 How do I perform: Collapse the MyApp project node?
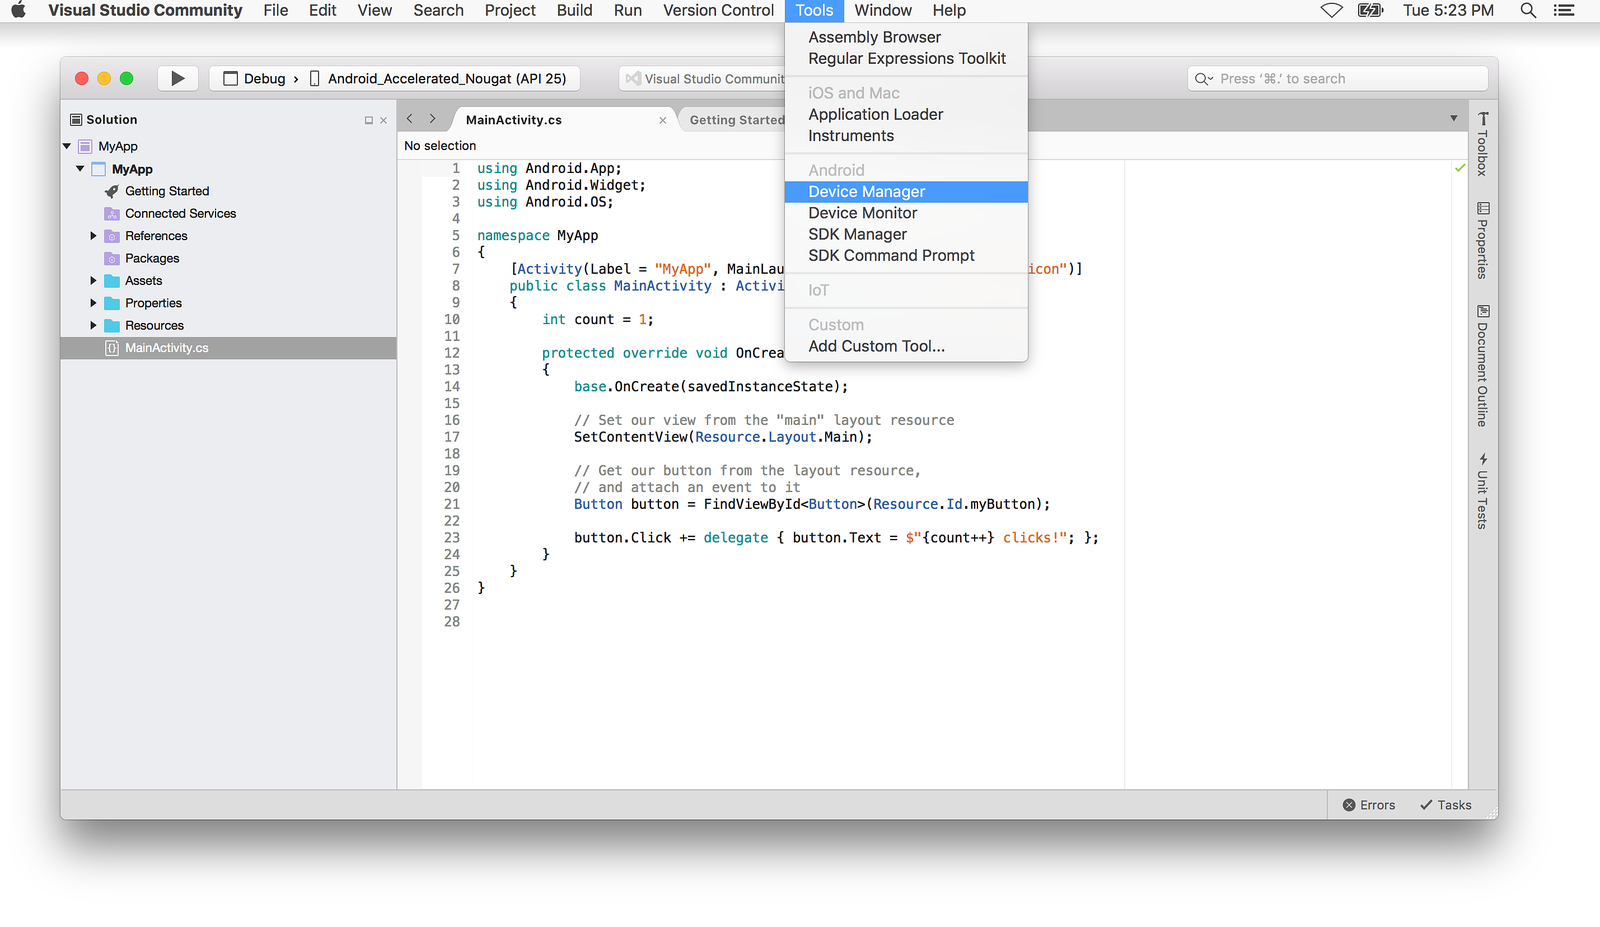pos(80,169)
